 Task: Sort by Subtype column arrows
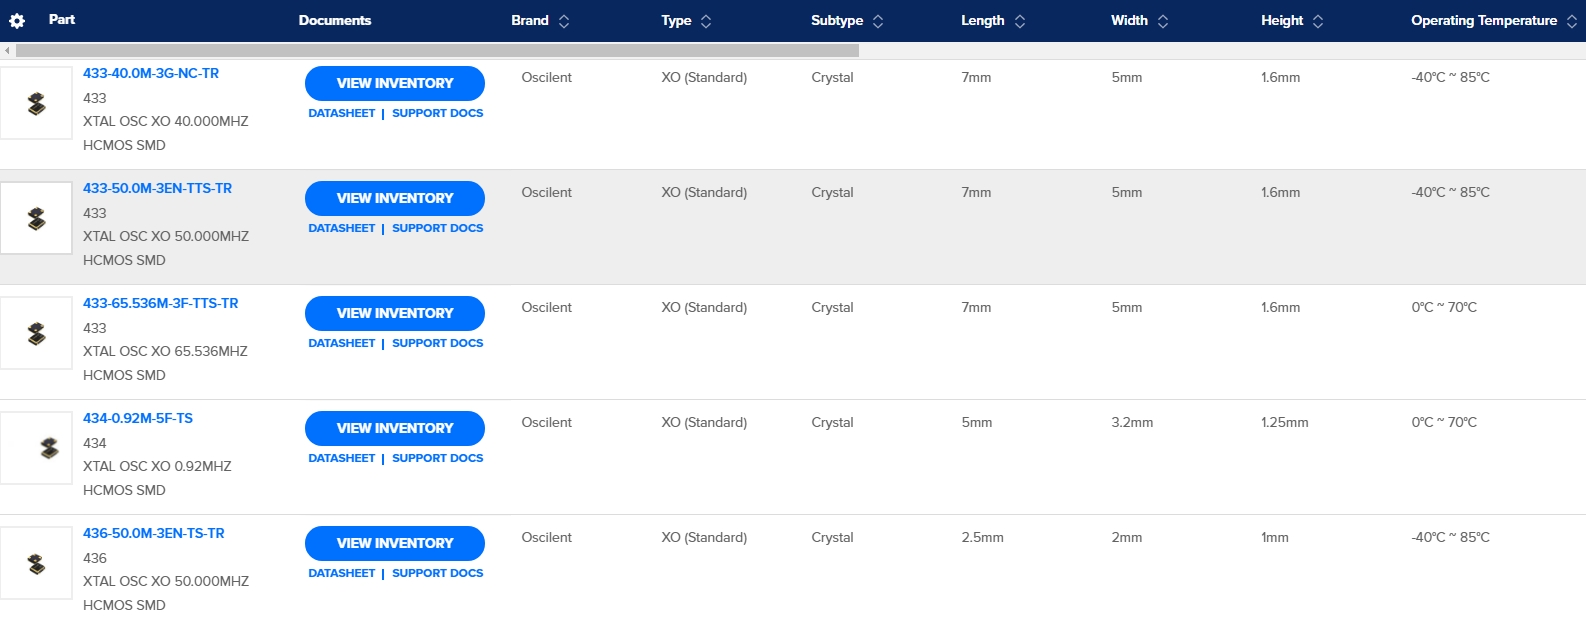coord(878,21)
